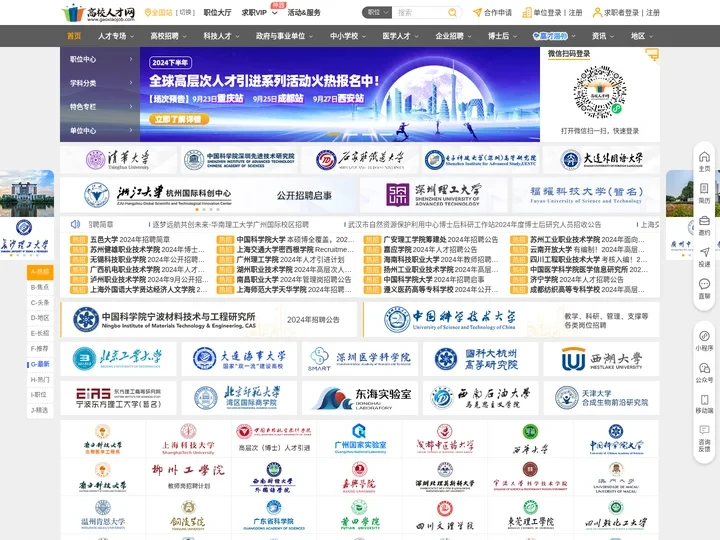Open the 深圳理工大学 banner
Image resolution: width=720 pixels, height=540 pixels.
[x=433, y=195]
